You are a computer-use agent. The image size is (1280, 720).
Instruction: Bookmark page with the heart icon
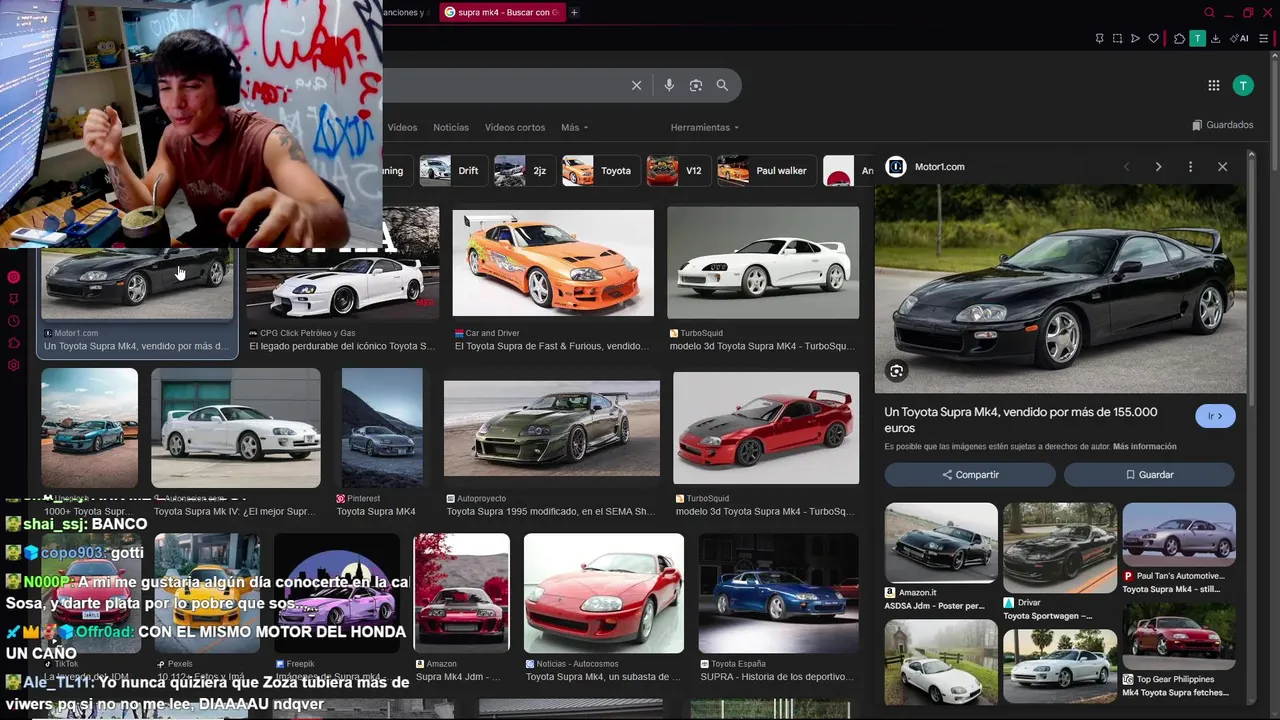click(x=1153, y=39)
